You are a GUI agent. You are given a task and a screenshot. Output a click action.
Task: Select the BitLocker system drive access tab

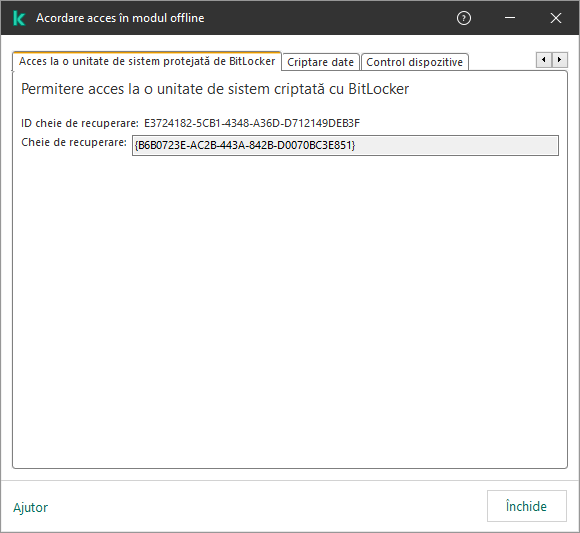[147, 61]
